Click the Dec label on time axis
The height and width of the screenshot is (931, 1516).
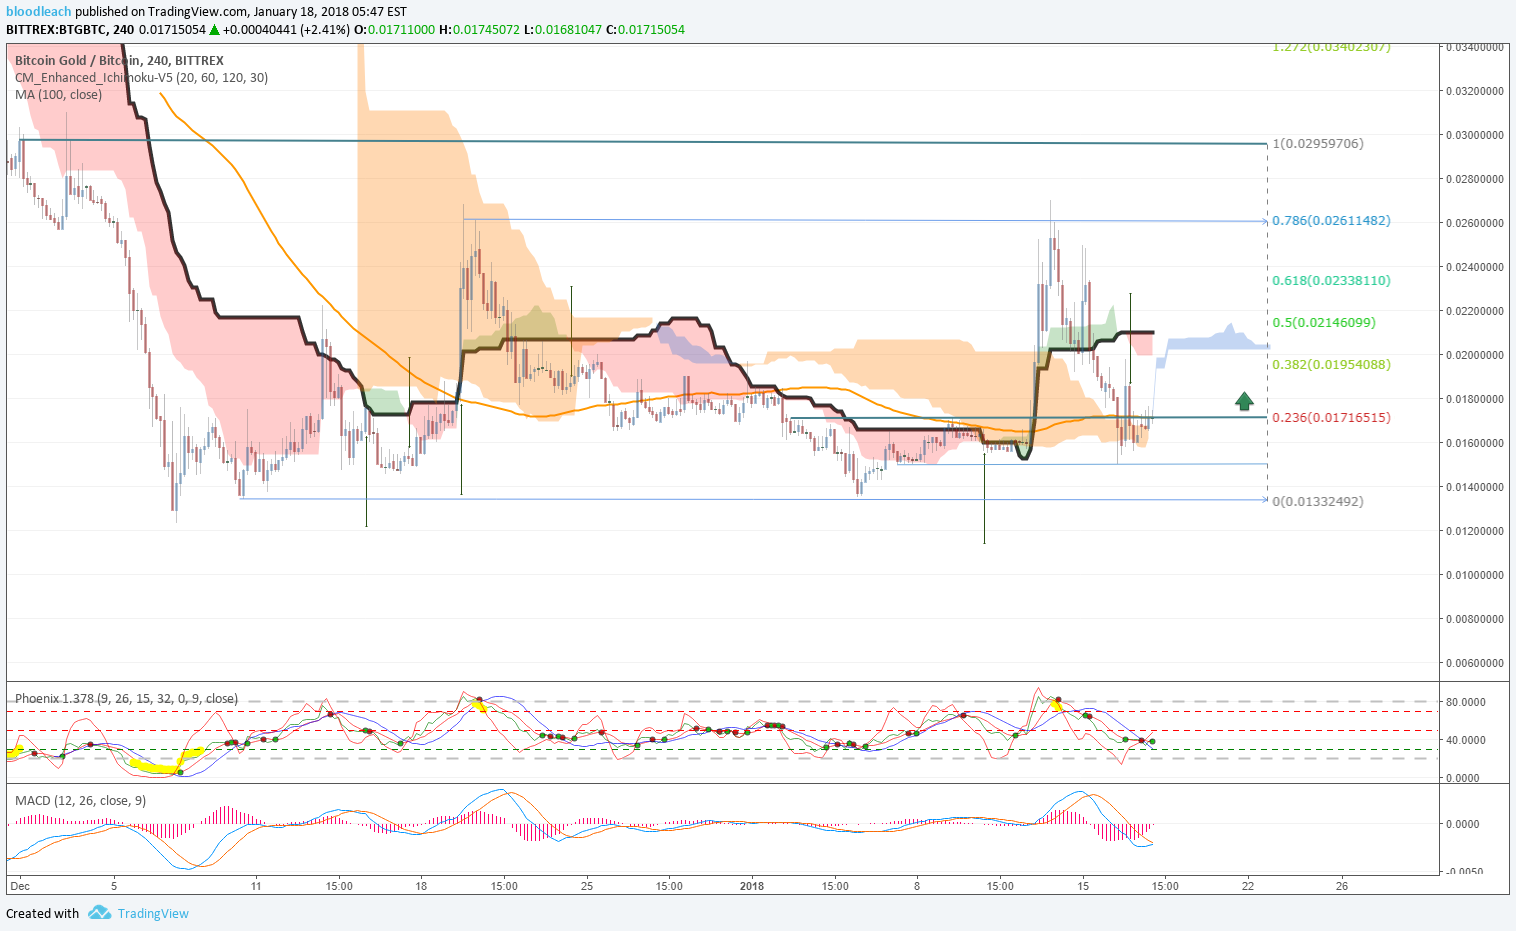point(20,886)
